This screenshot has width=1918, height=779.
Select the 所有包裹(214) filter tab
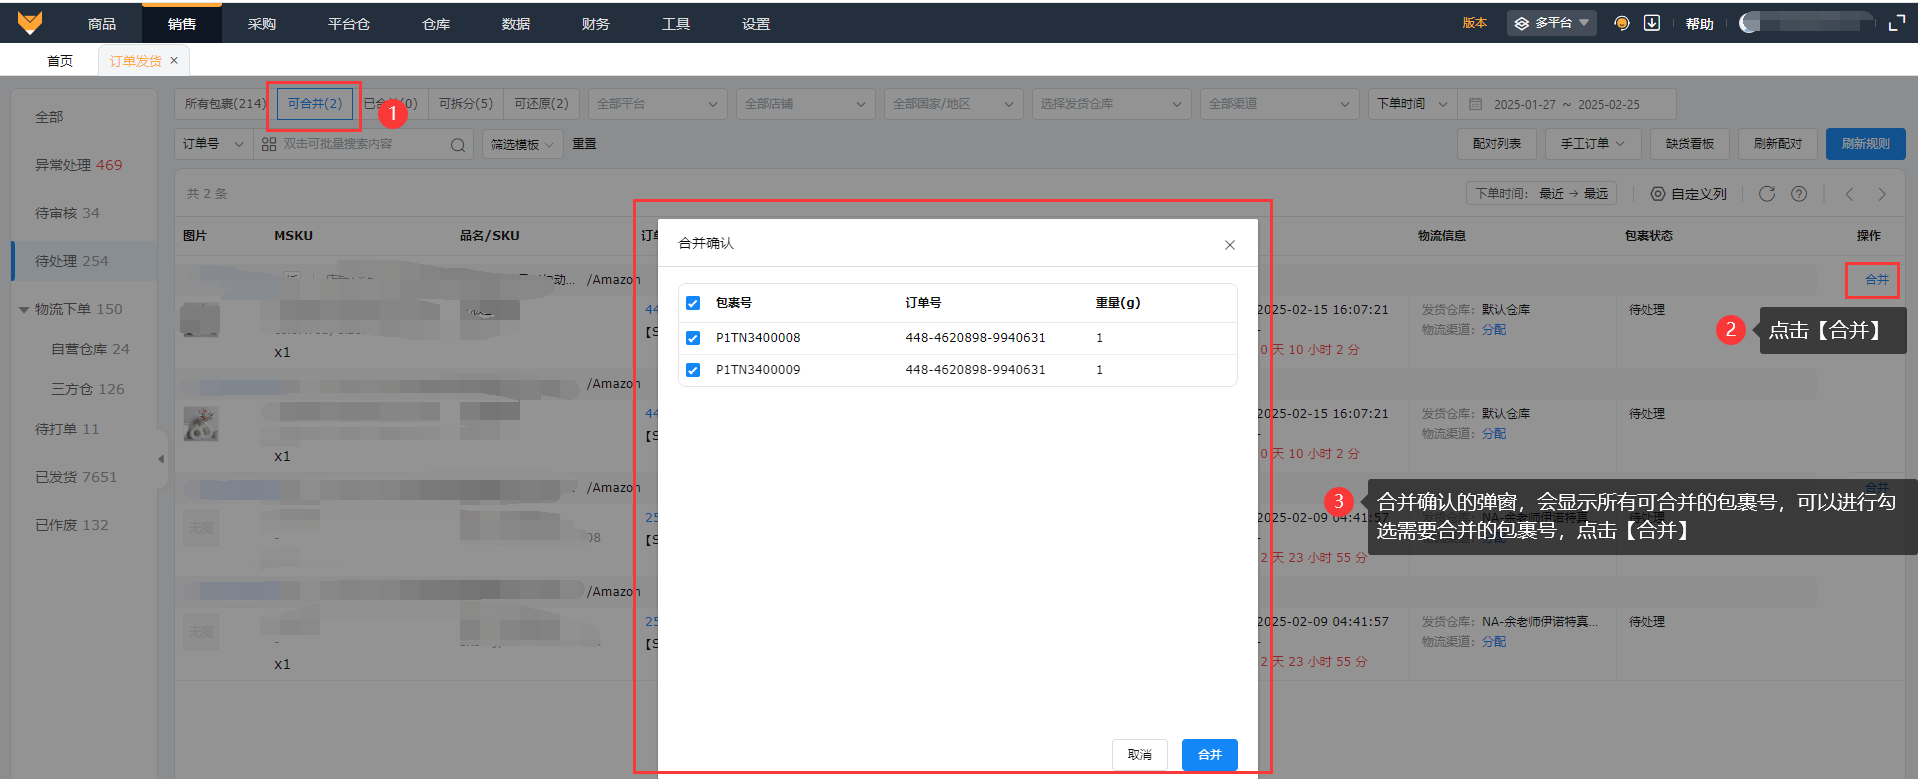[225, 104]
